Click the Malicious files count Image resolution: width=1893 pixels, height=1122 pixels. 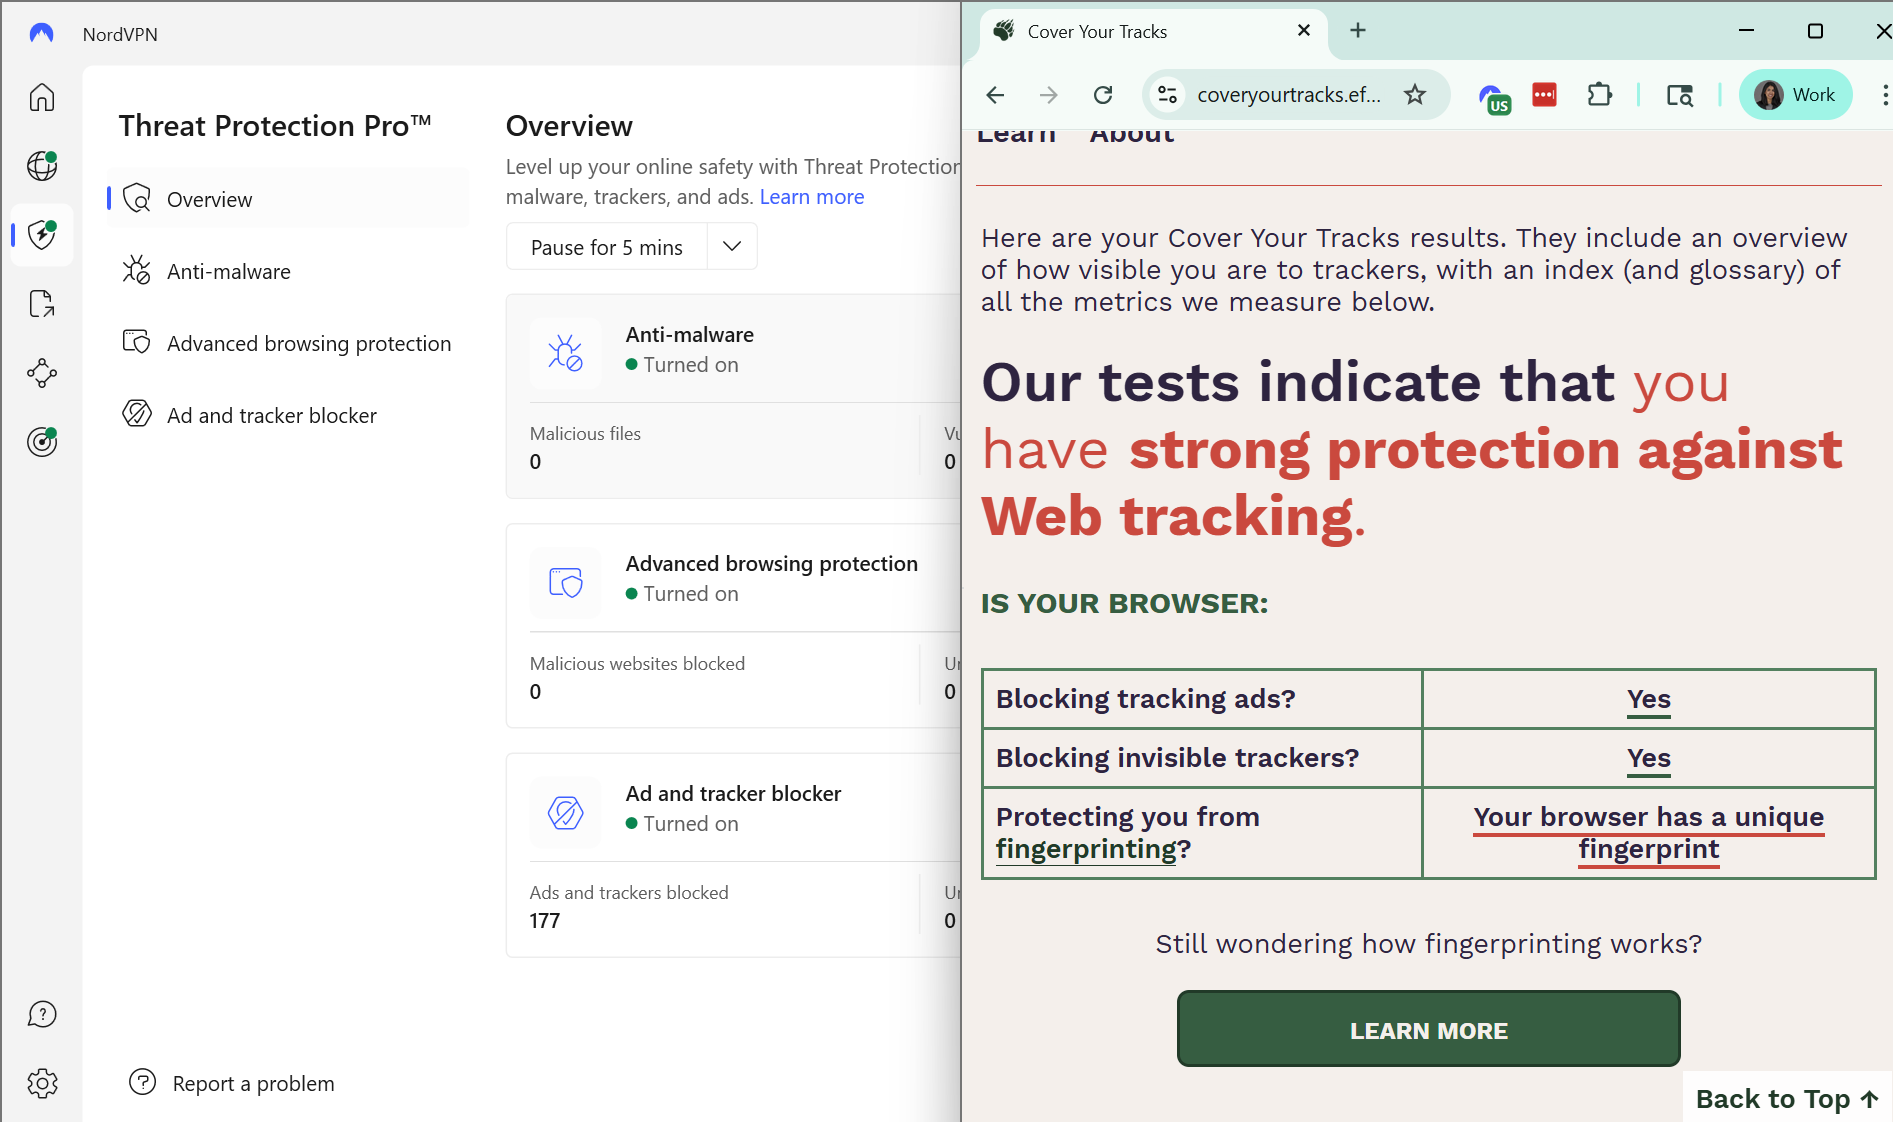click(x=536, y=462)
